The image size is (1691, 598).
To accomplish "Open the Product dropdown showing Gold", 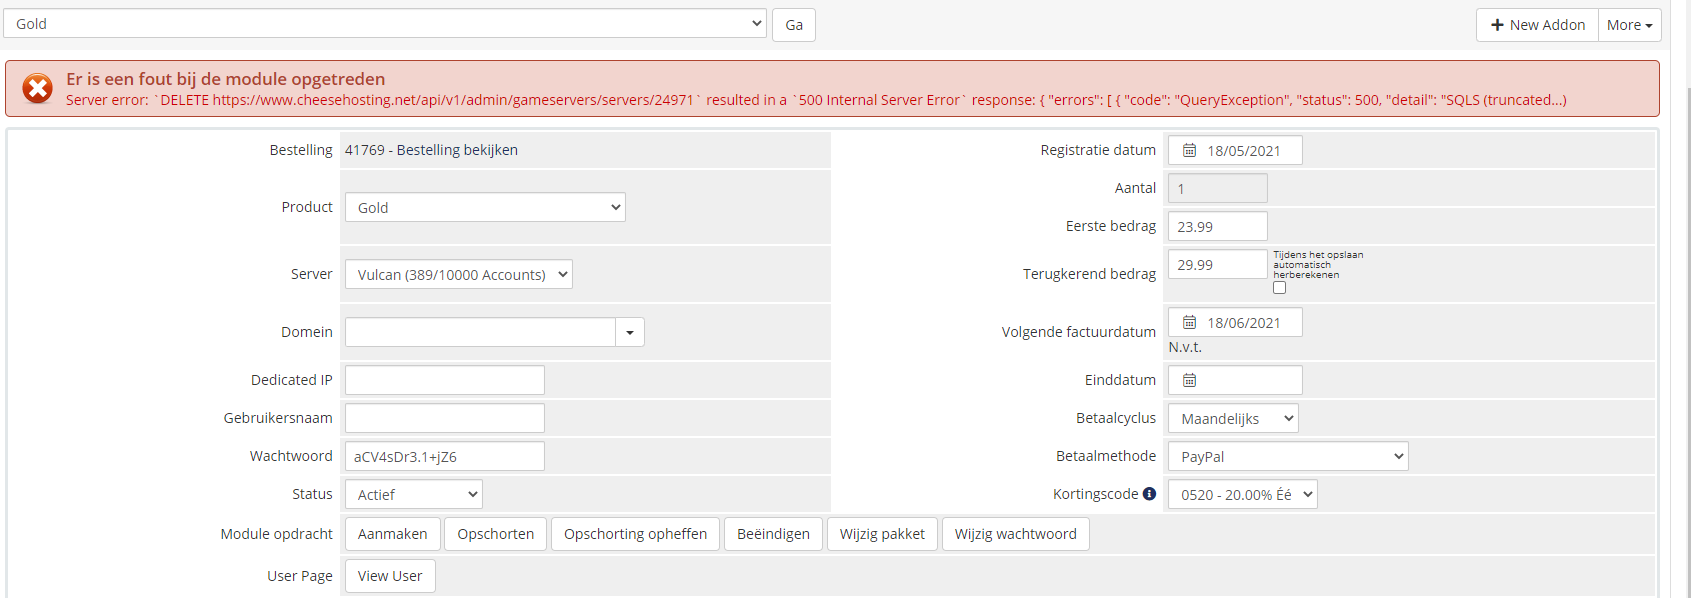I will (485, 207).
